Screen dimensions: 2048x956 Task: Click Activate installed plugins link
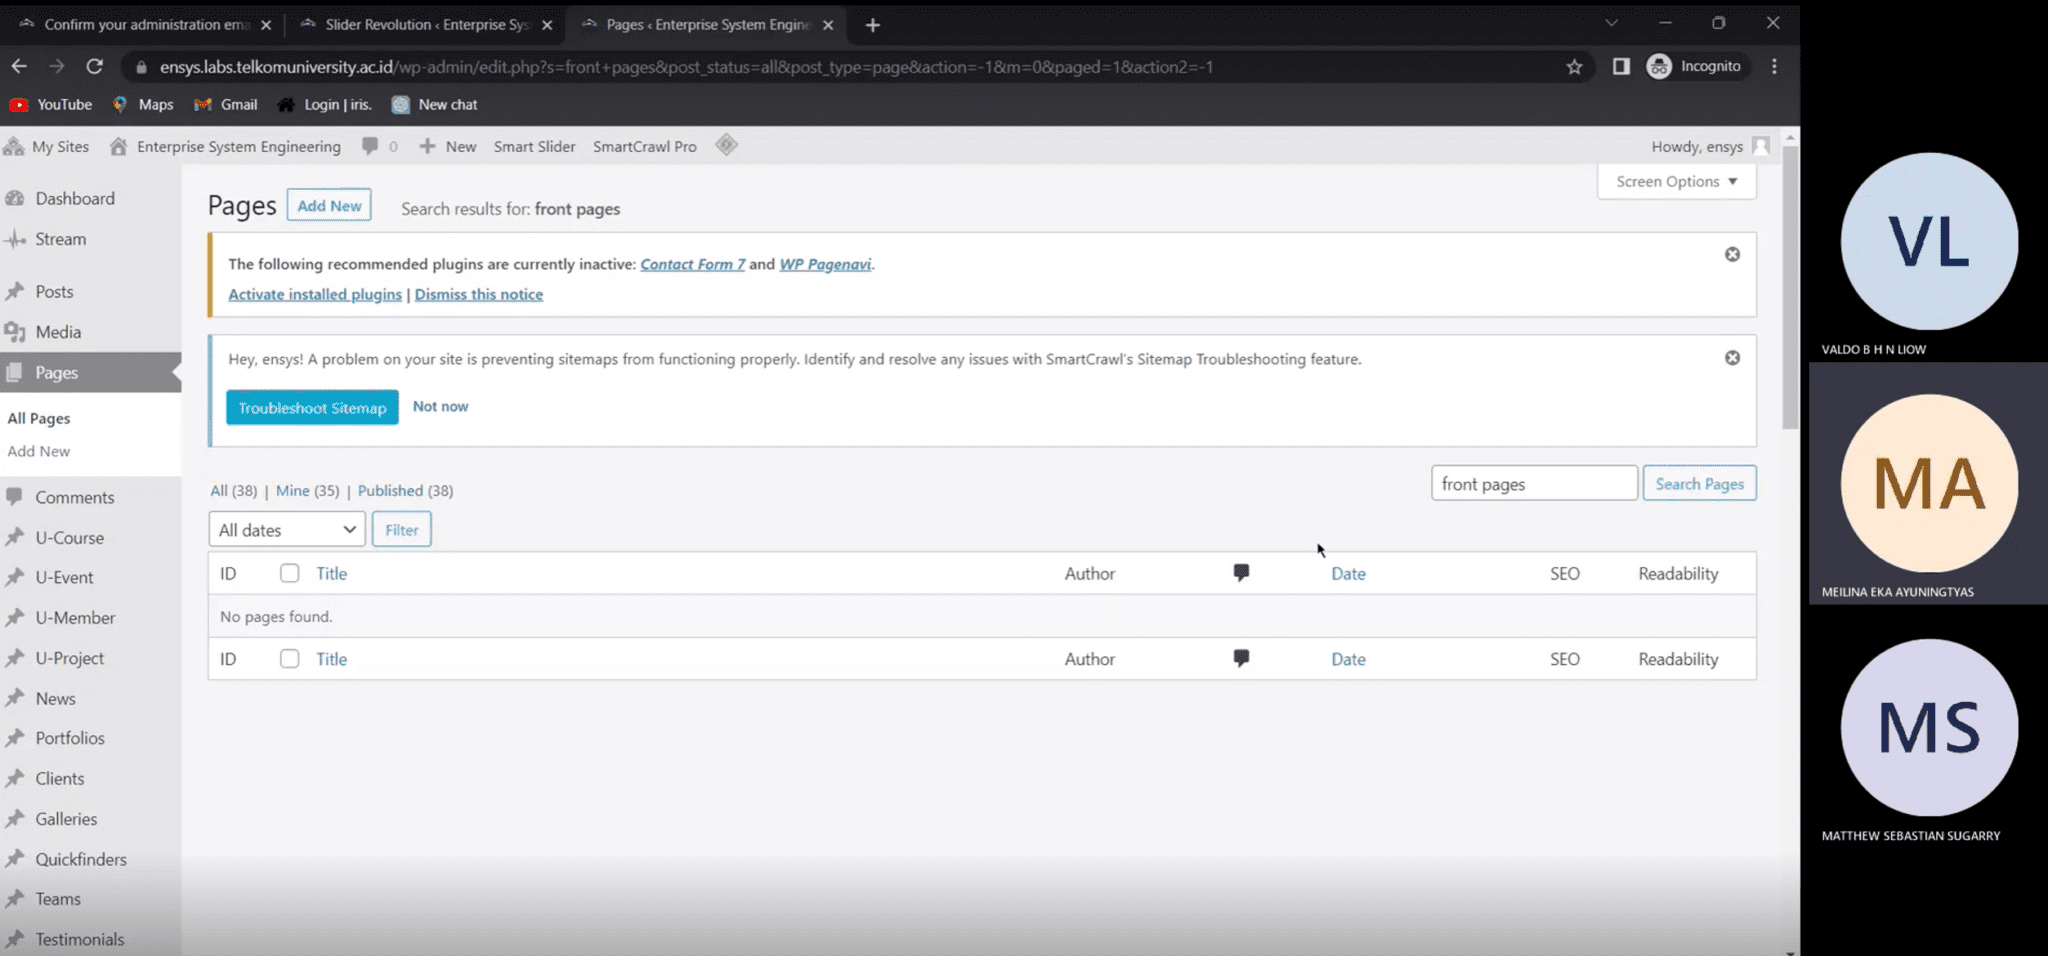click(315, 294)
